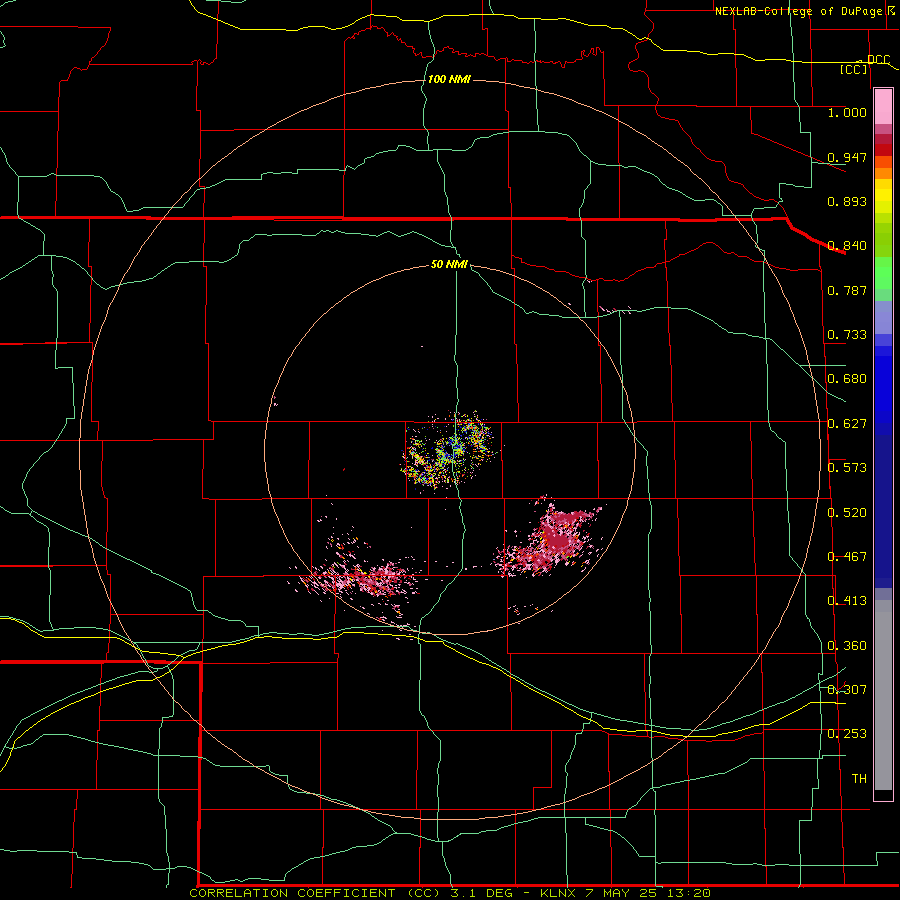The width and height of the screenshot is (900, 900).
Task: Click the 0.307 scale value
Action: 847,690
